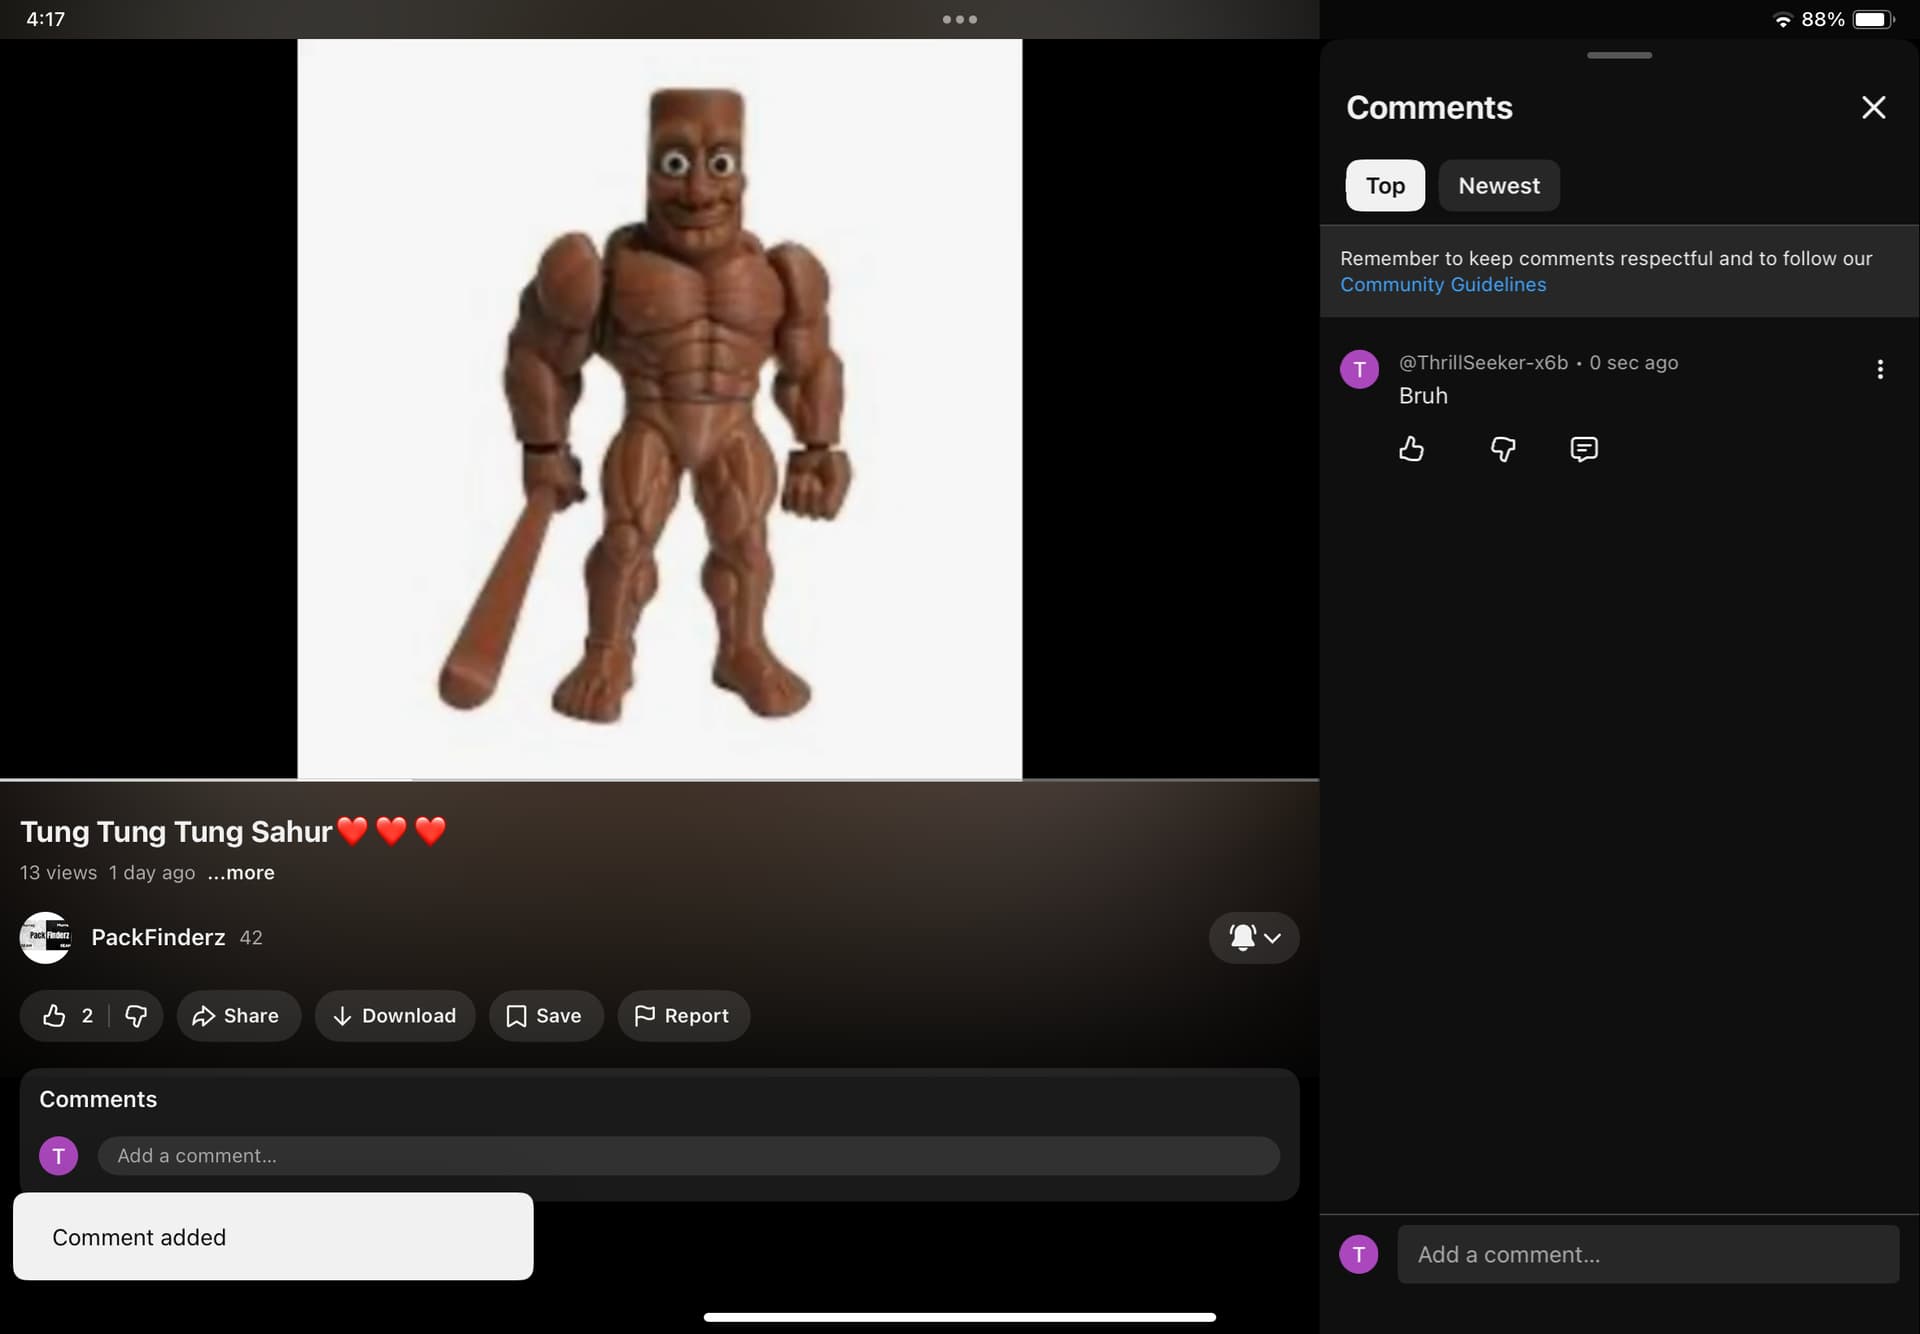Save video to a playlist
1920x1334 pixels.
[x=545, y=1016]
